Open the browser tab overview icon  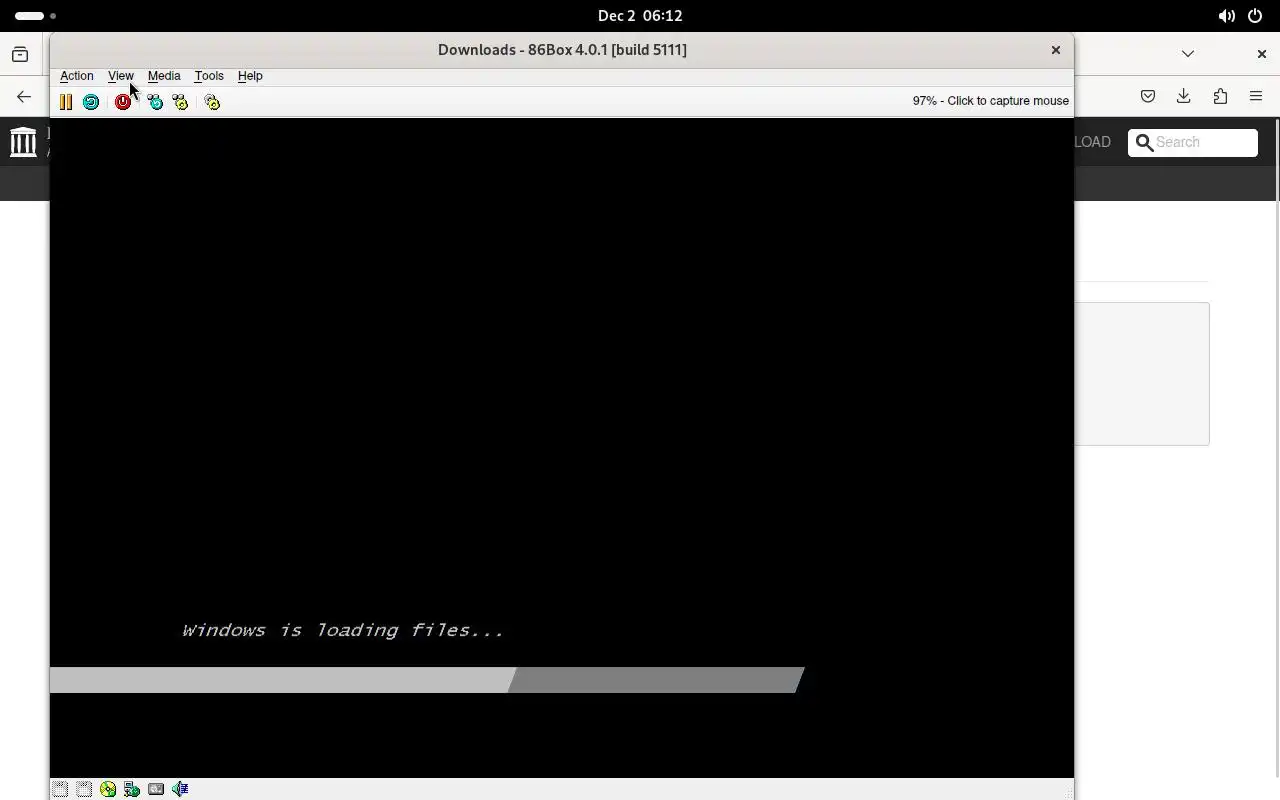click(x=20, y=54)
